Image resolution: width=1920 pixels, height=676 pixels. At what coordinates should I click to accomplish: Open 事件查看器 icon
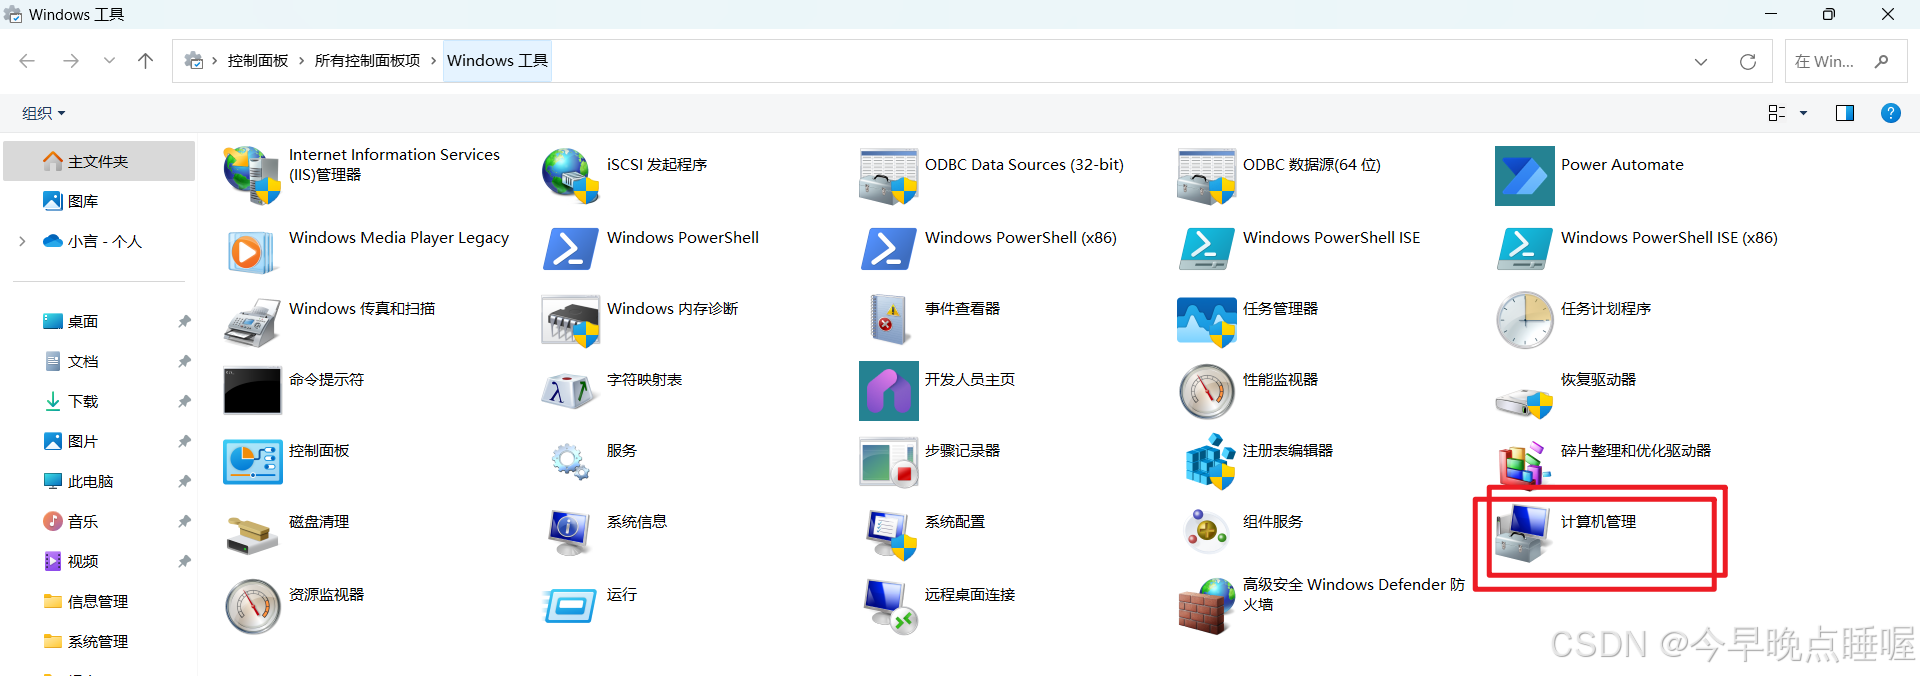point(888,320)
